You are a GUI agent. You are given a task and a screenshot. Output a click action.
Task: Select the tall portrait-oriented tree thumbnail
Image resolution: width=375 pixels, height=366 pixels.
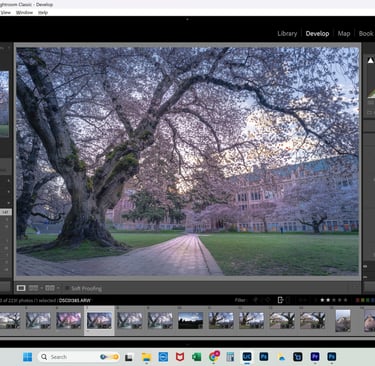coord(343,320)
